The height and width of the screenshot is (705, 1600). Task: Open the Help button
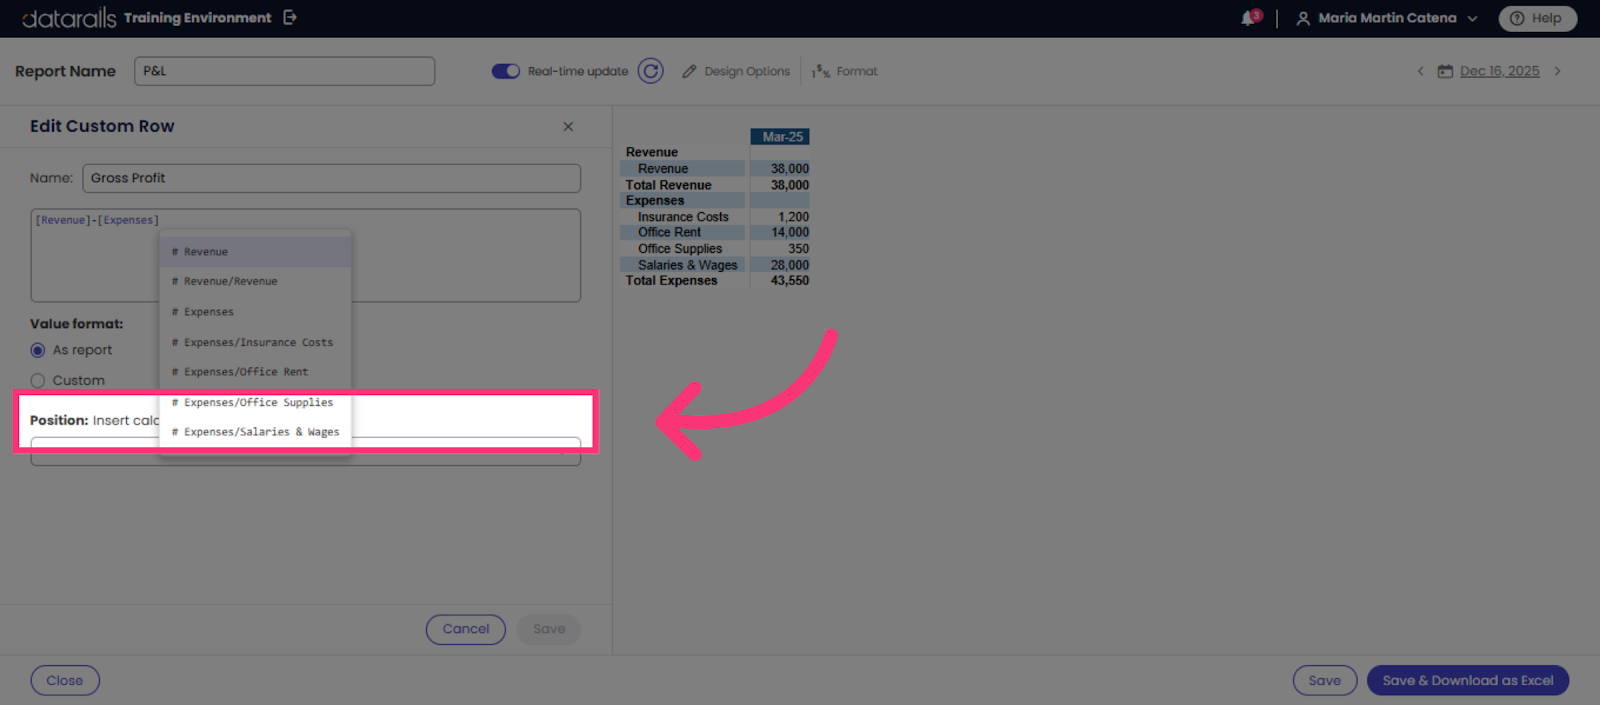pos(1537,18)
